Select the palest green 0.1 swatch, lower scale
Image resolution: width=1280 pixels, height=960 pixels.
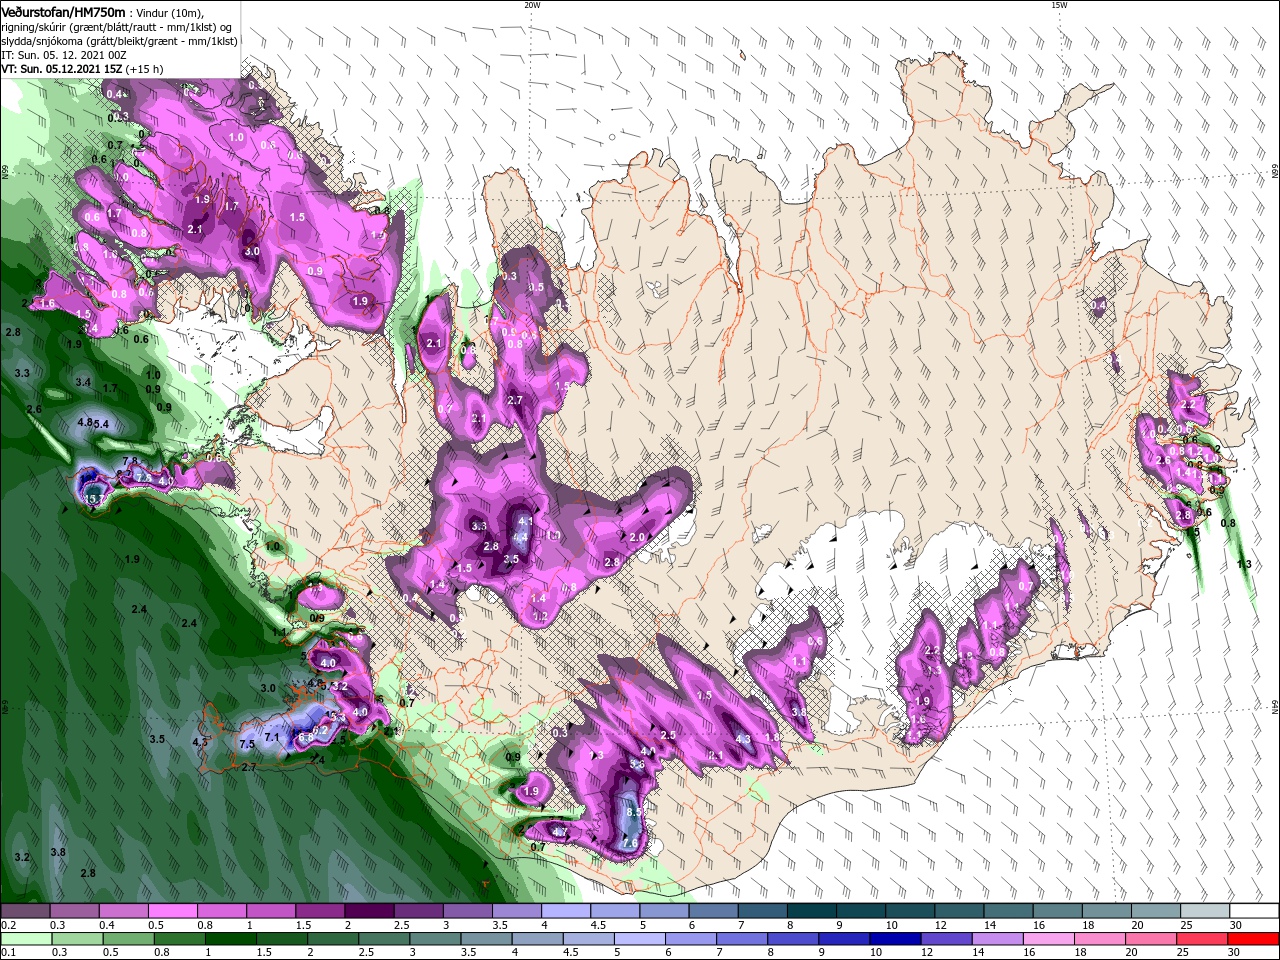pos(26,939)
